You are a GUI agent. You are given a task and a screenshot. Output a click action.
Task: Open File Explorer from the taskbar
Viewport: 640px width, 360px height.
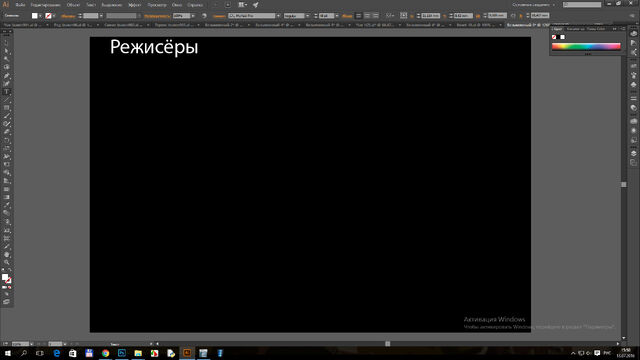click(x=138, y=353)
